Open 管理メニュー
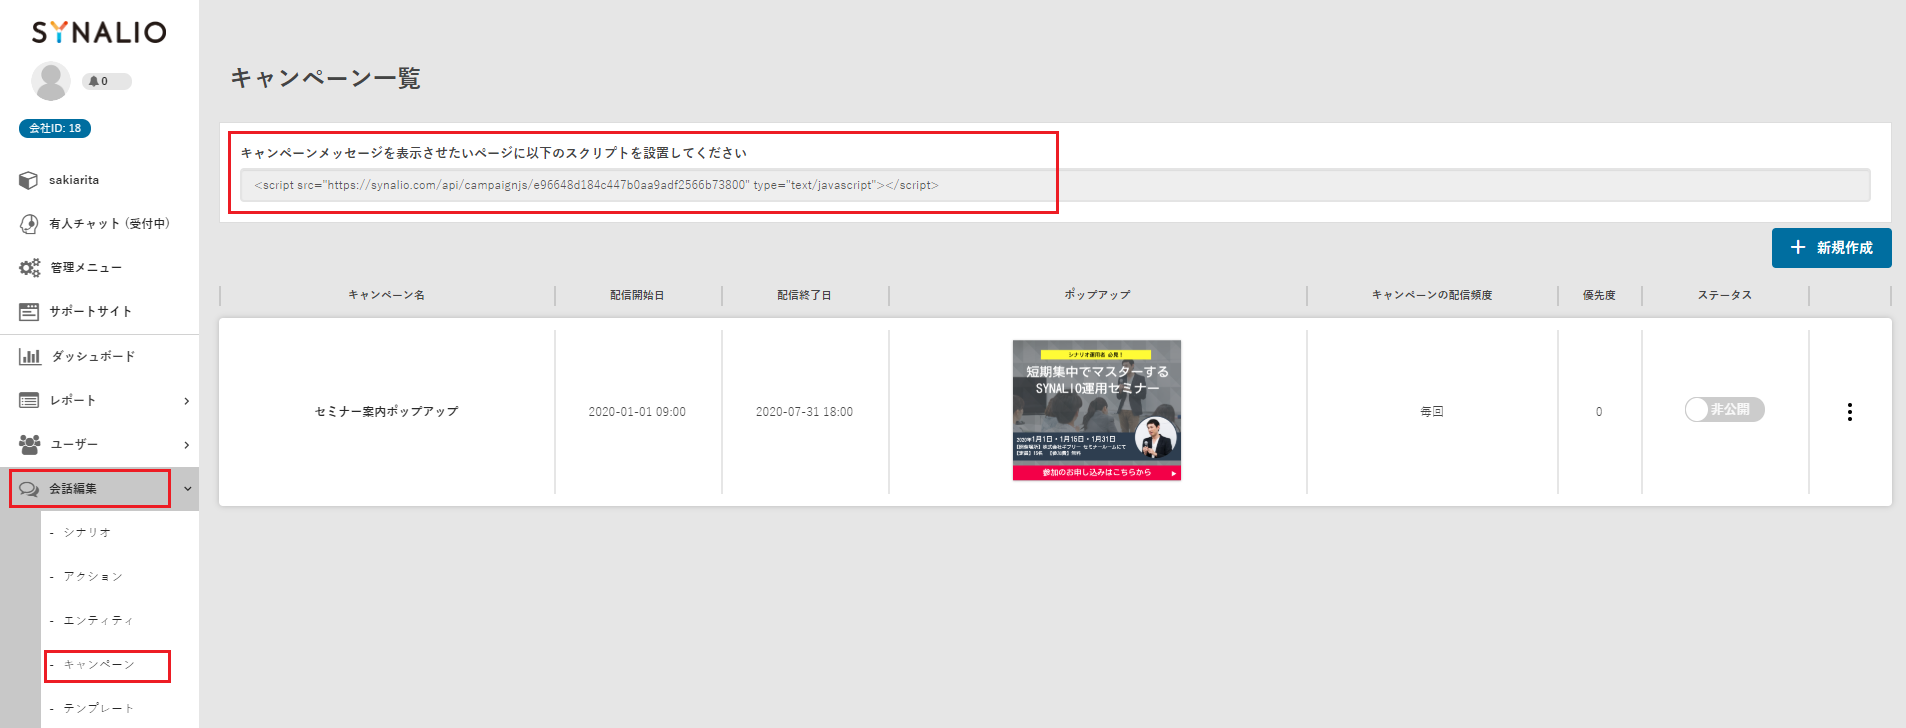This screenshot has width=1906, height=728. [86, 268]
